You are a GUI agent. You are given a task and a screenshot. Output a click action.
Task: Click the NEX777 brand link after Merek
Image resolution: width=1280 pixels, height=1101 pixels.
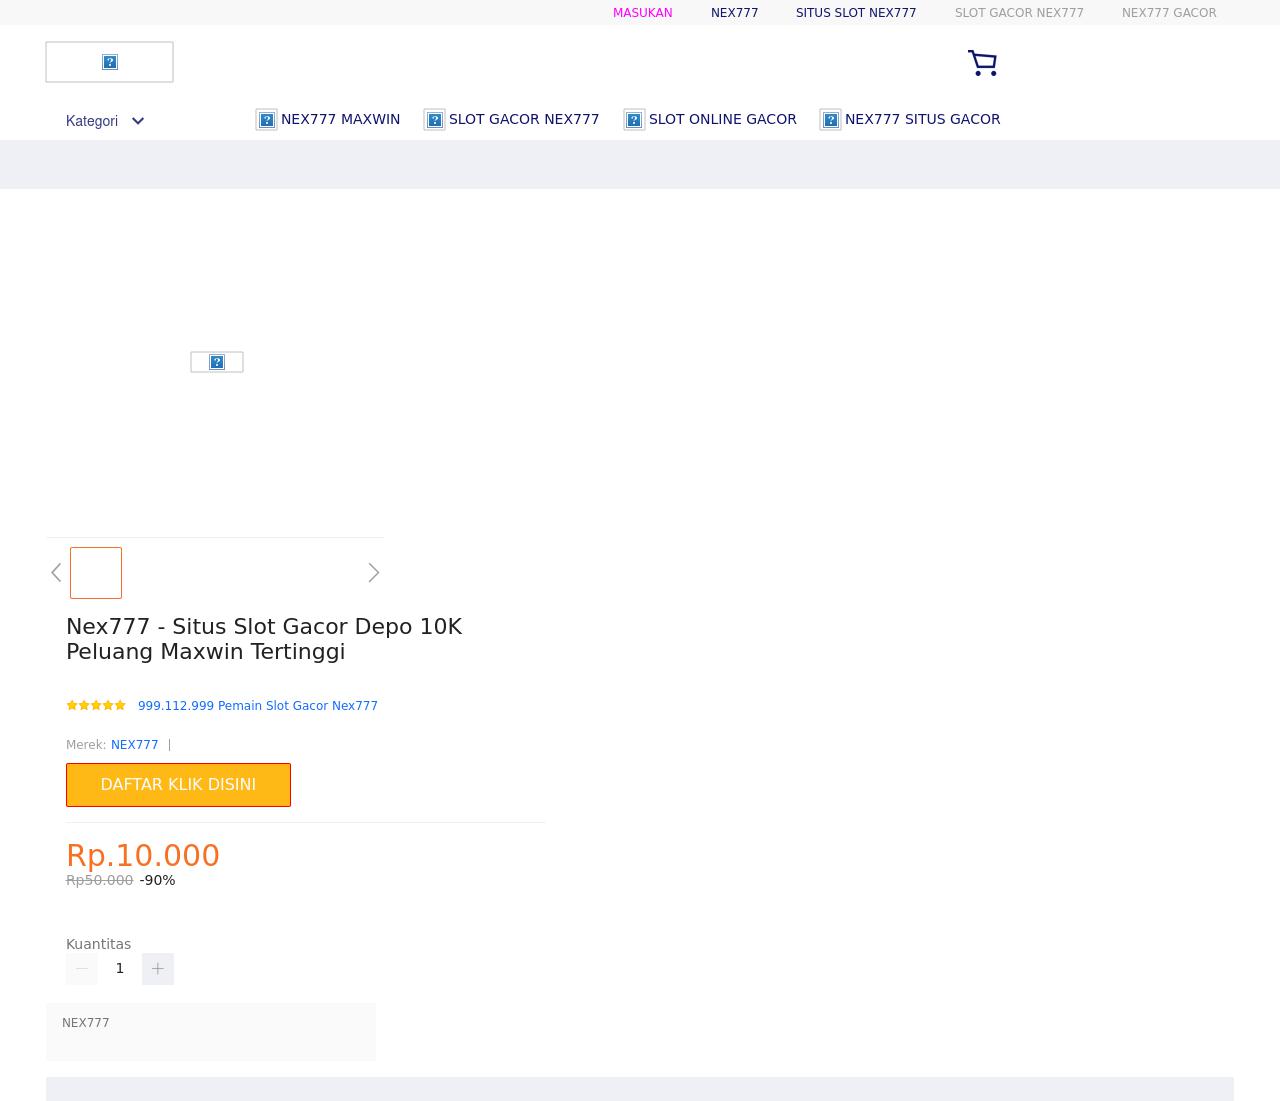pyautogui.click(x=134, y=745)
